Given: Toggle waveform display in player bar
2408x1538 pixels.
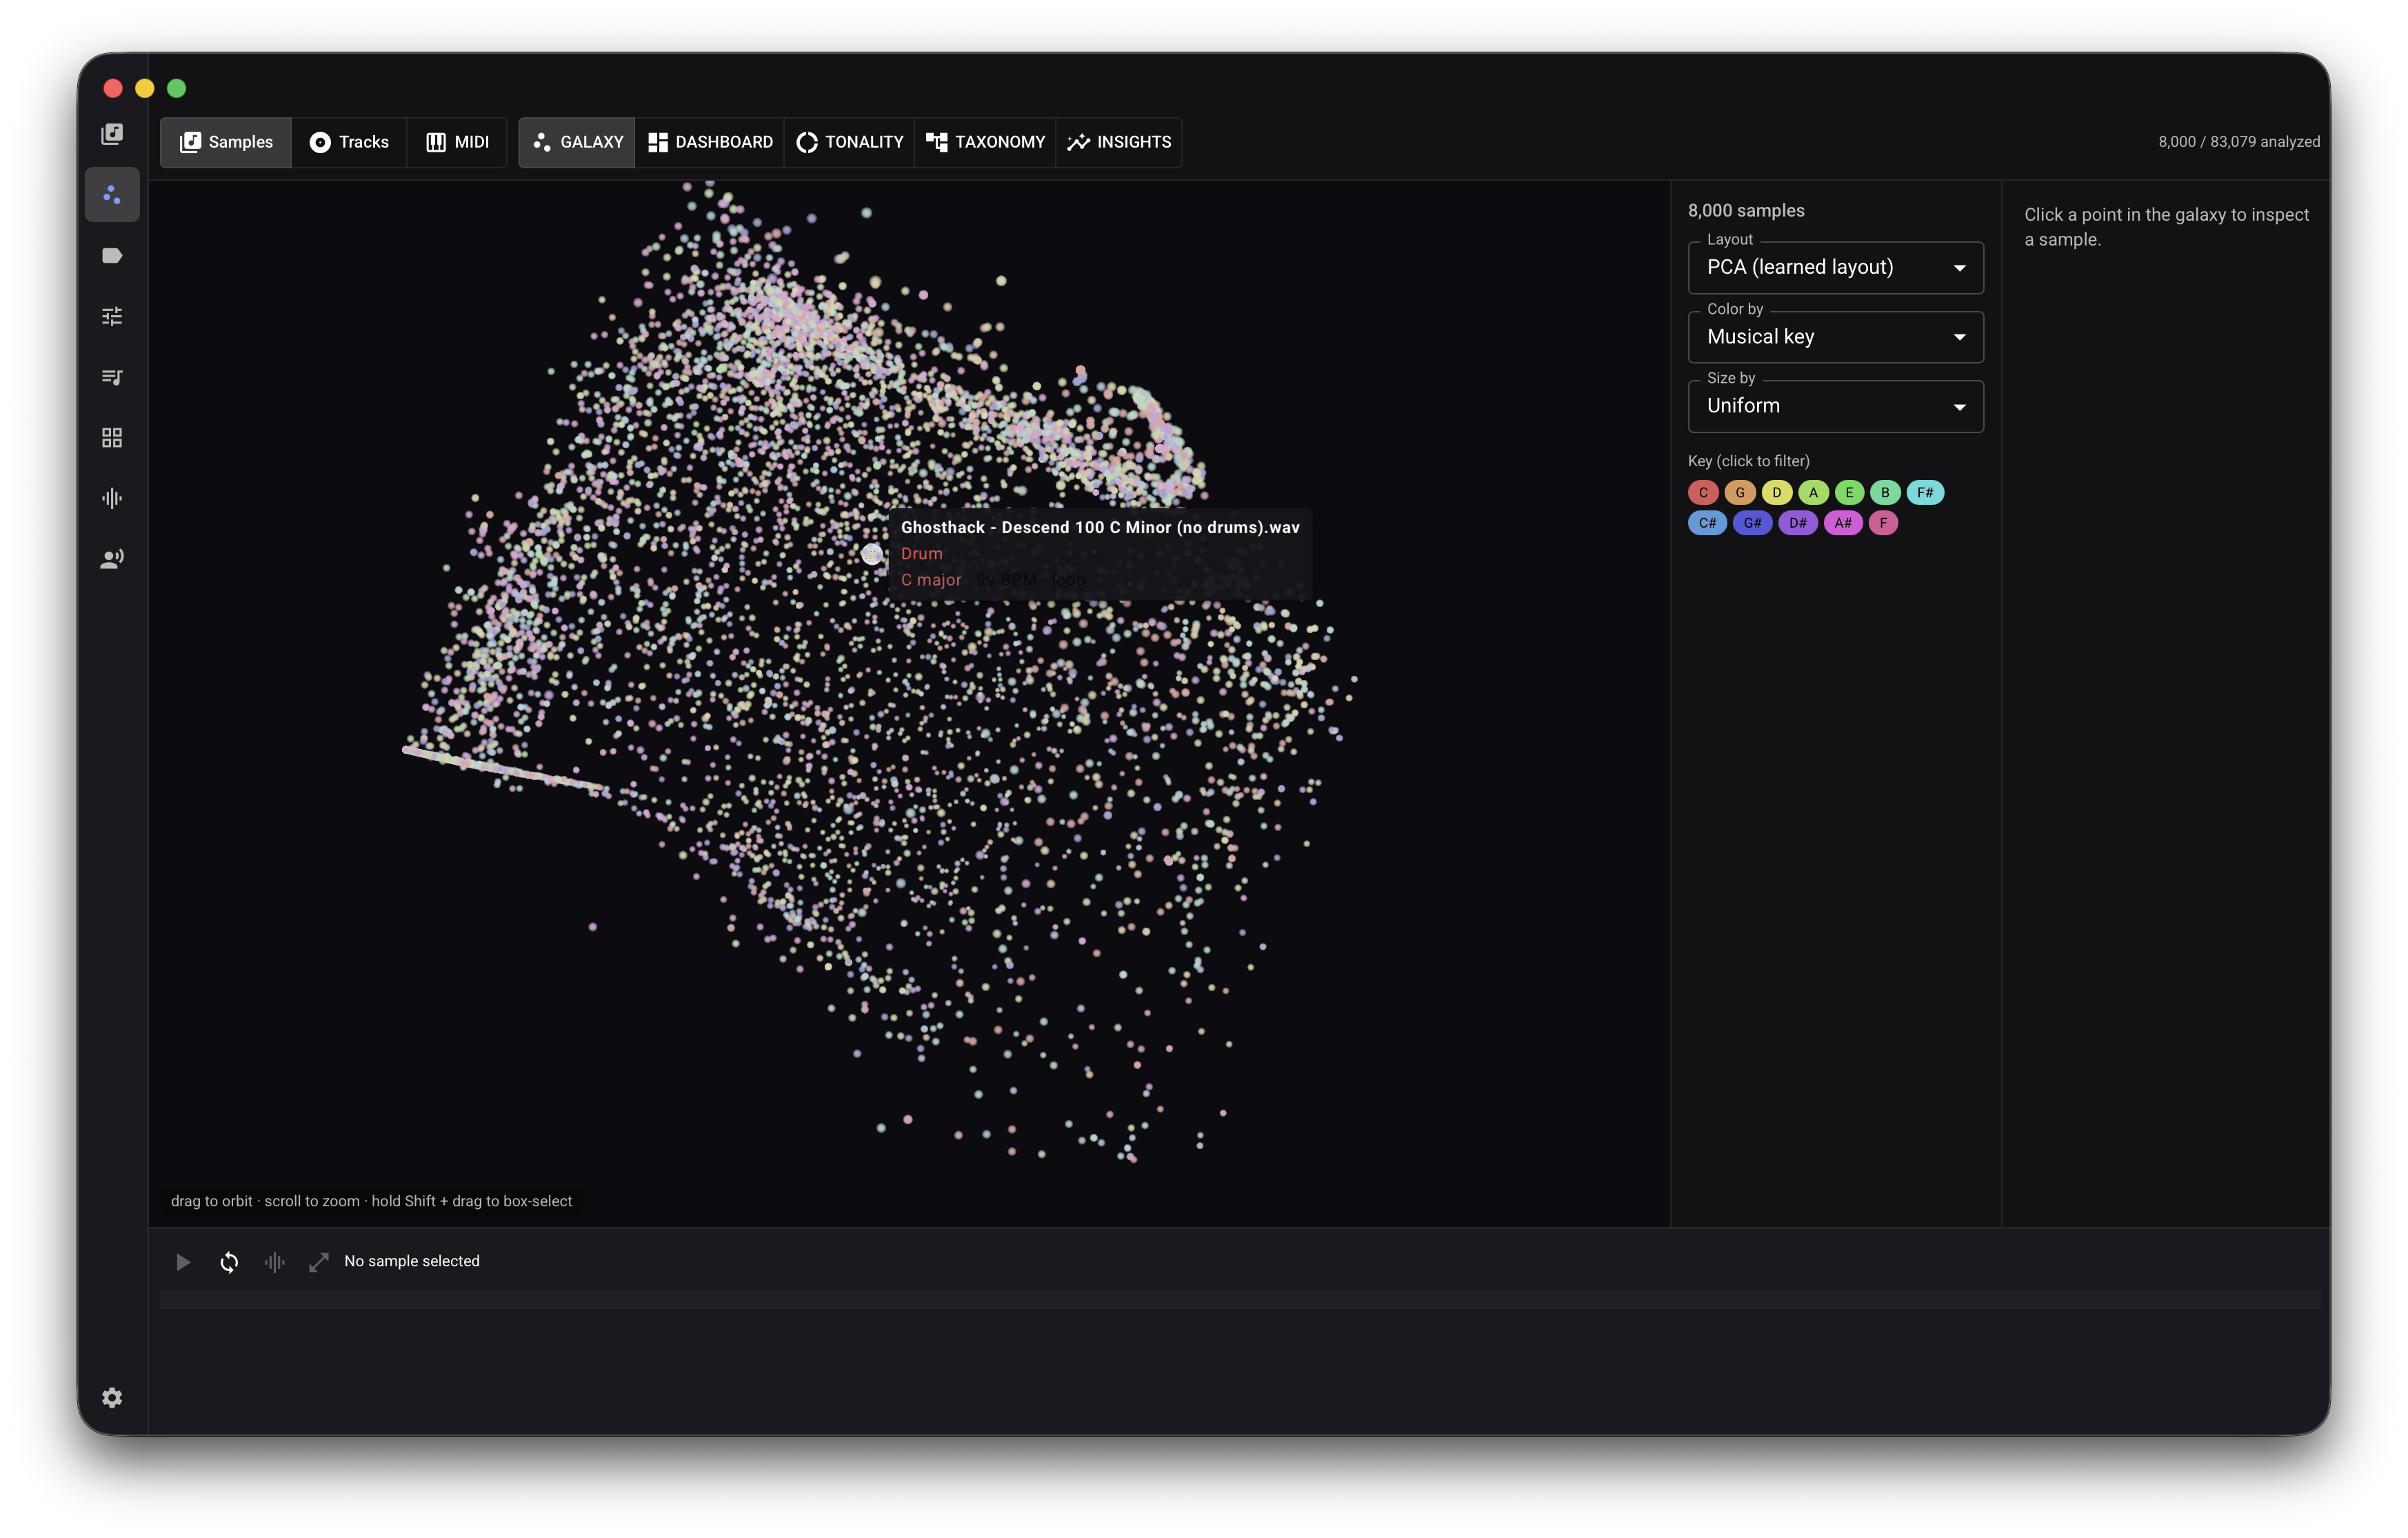Looking at the screenshot, I should pos(274,1262).
